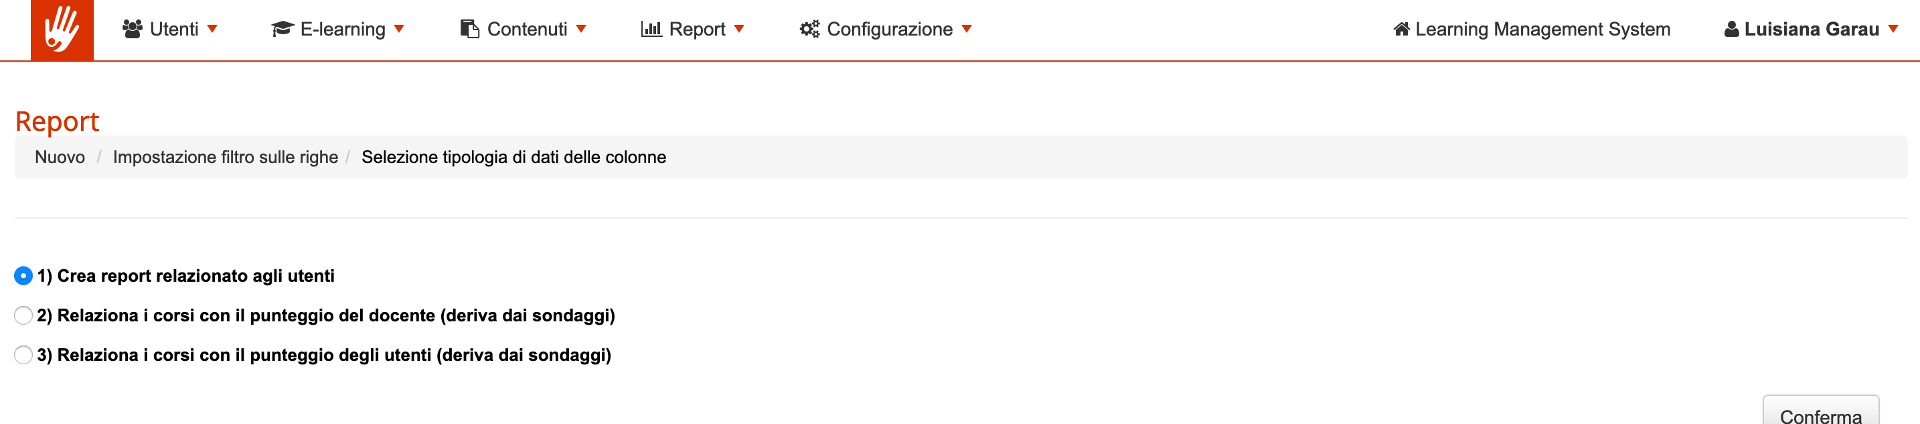The image size is (1920, 424).
Task: Expand the E-learning dropdown arrow
Action: pos(399,29)
